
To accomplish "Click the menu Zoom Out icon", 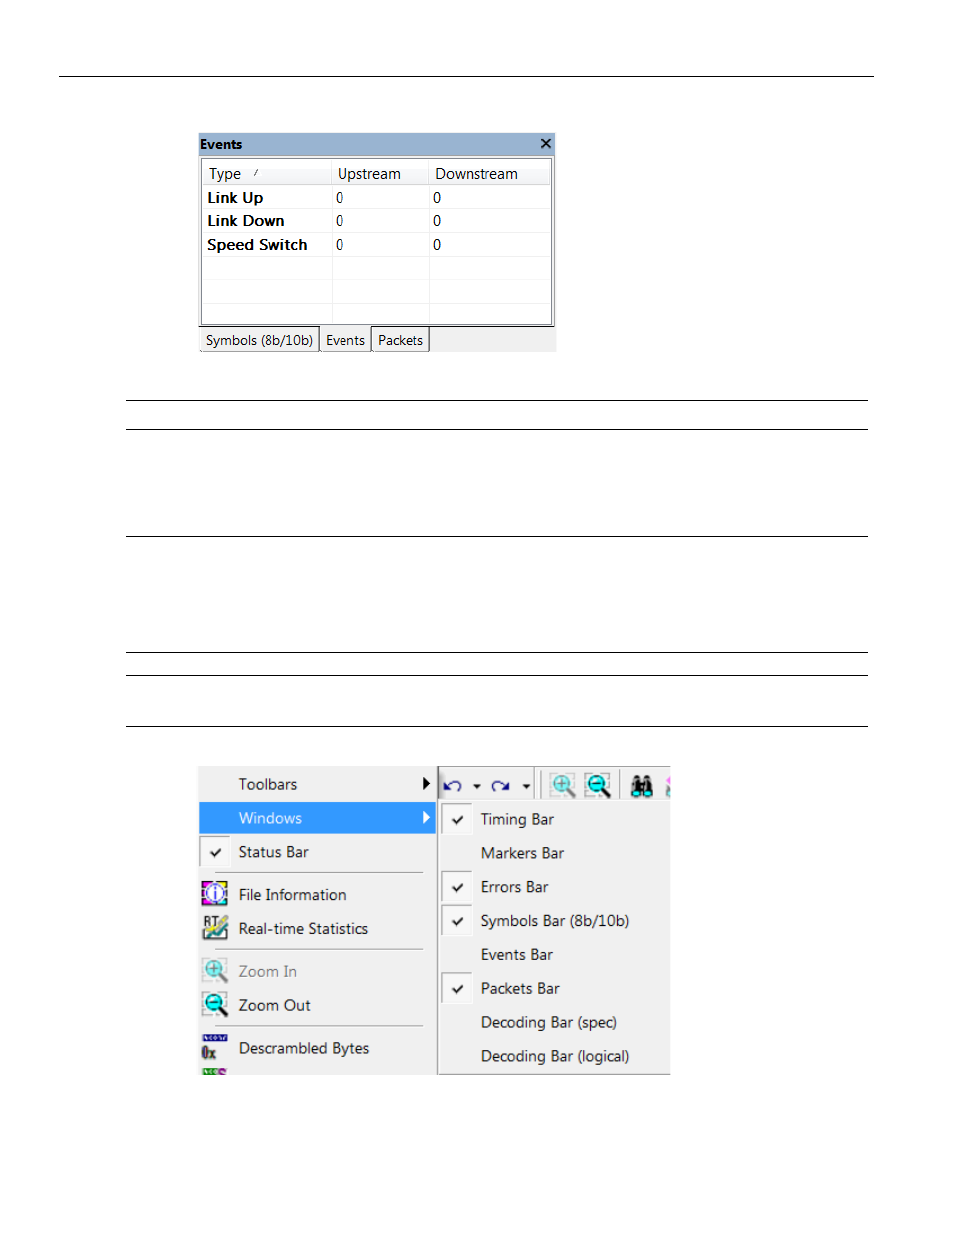I will tap(215, 1004).
